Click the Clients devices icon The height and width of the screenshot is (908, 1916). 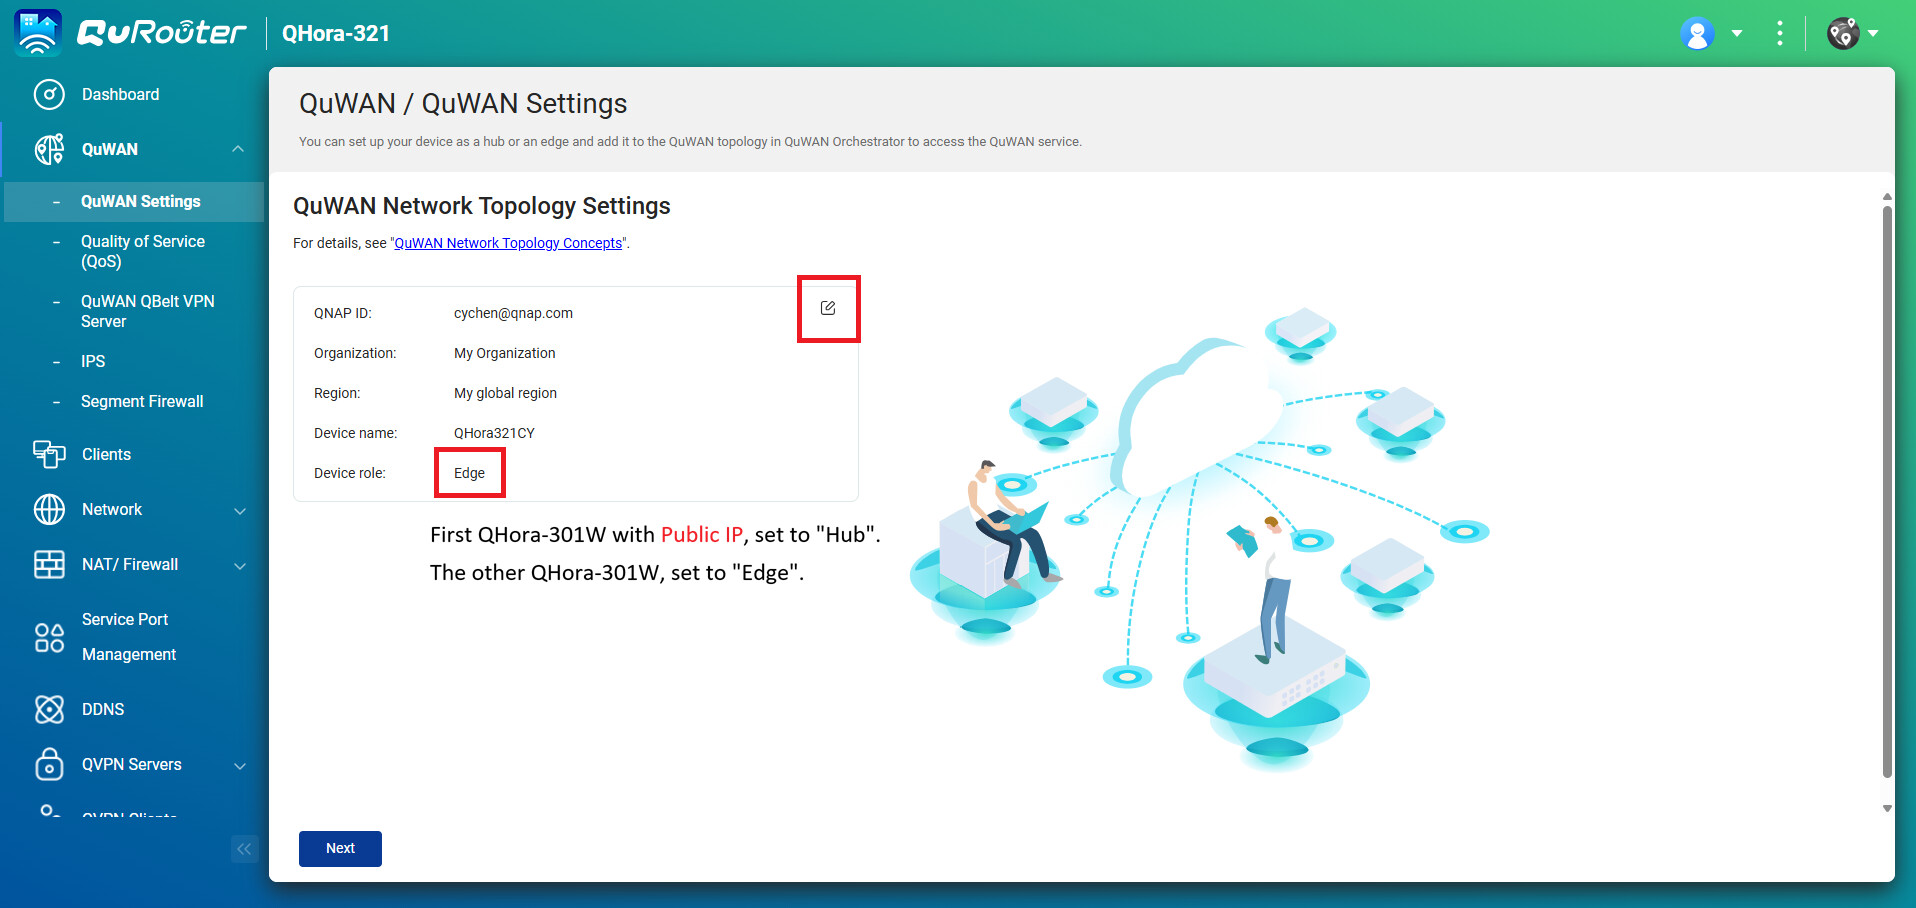[x=49, y=454]
